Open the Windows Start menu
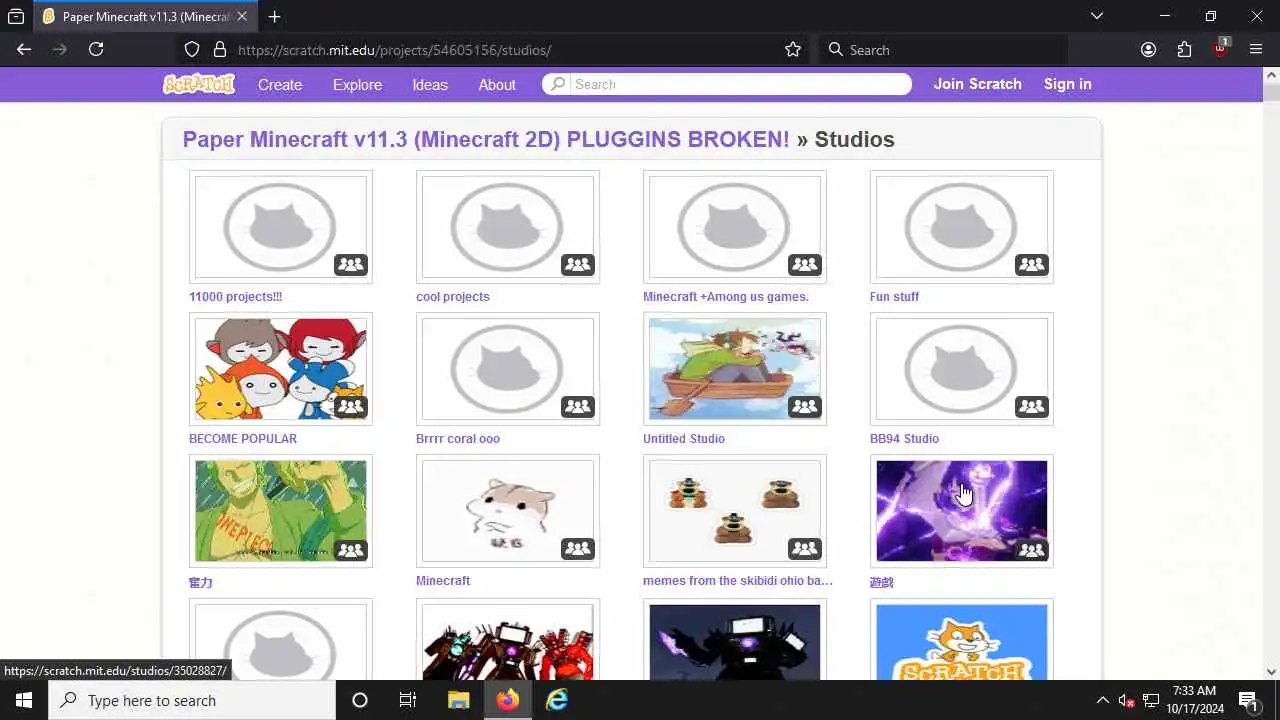The height and width of the screenshot is (720, 1280). [24, 700]
